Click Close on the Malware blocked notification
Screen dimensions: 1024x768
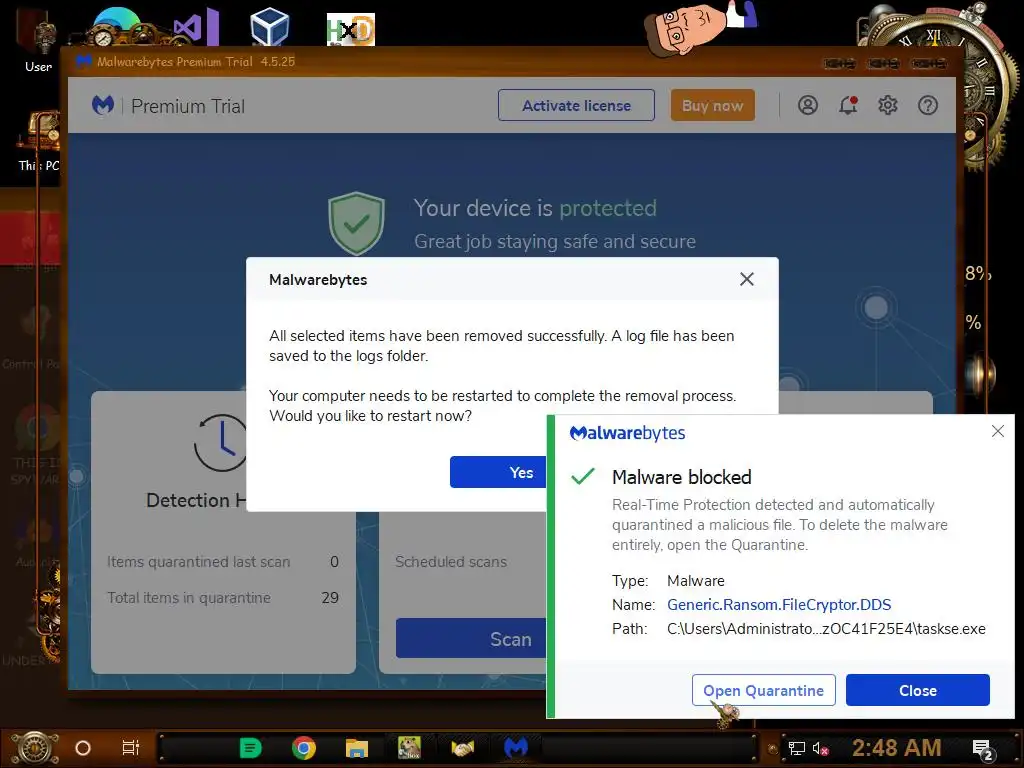click(918, 690)
